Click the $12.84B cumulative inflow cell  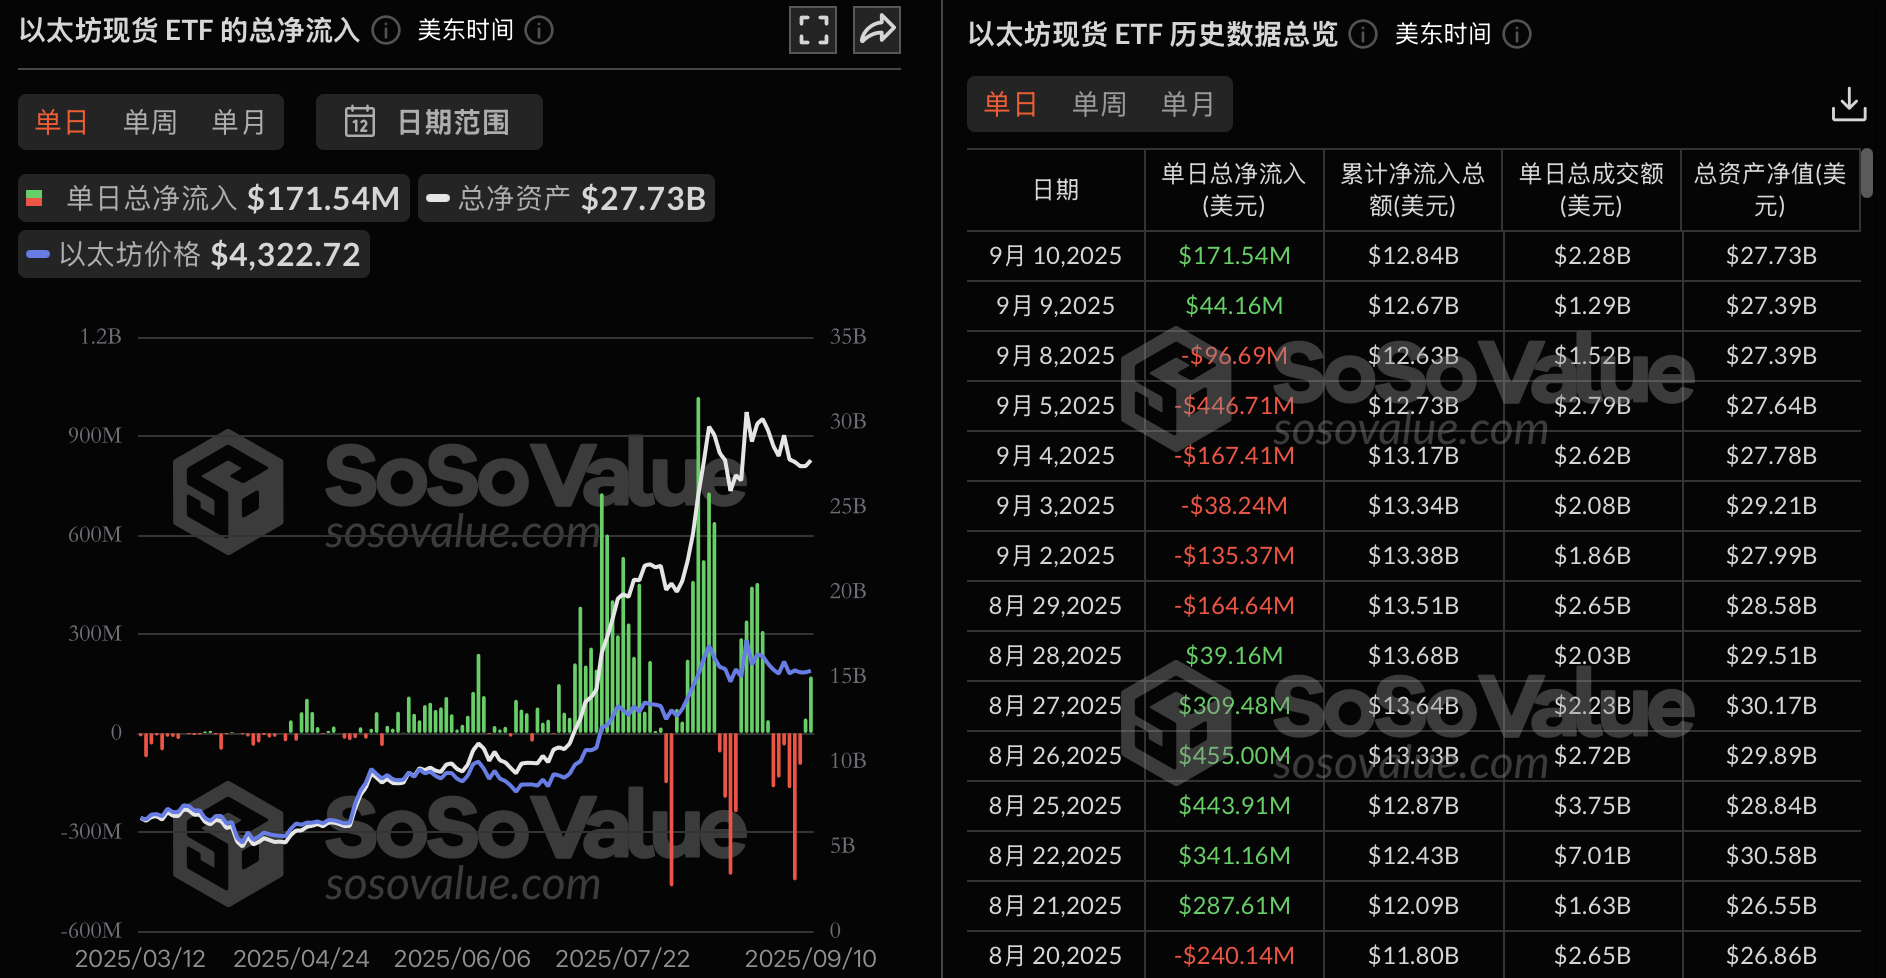(1413, 256)
